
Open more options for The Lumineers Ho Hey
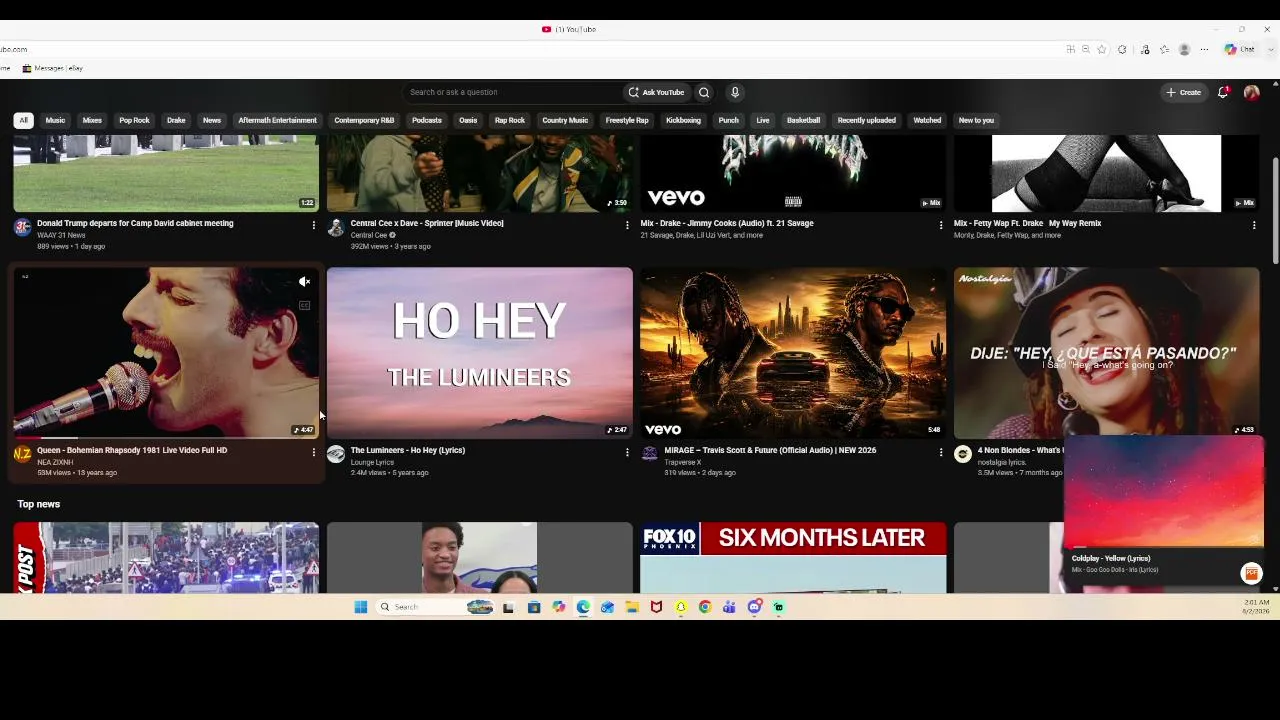point(627,452)
